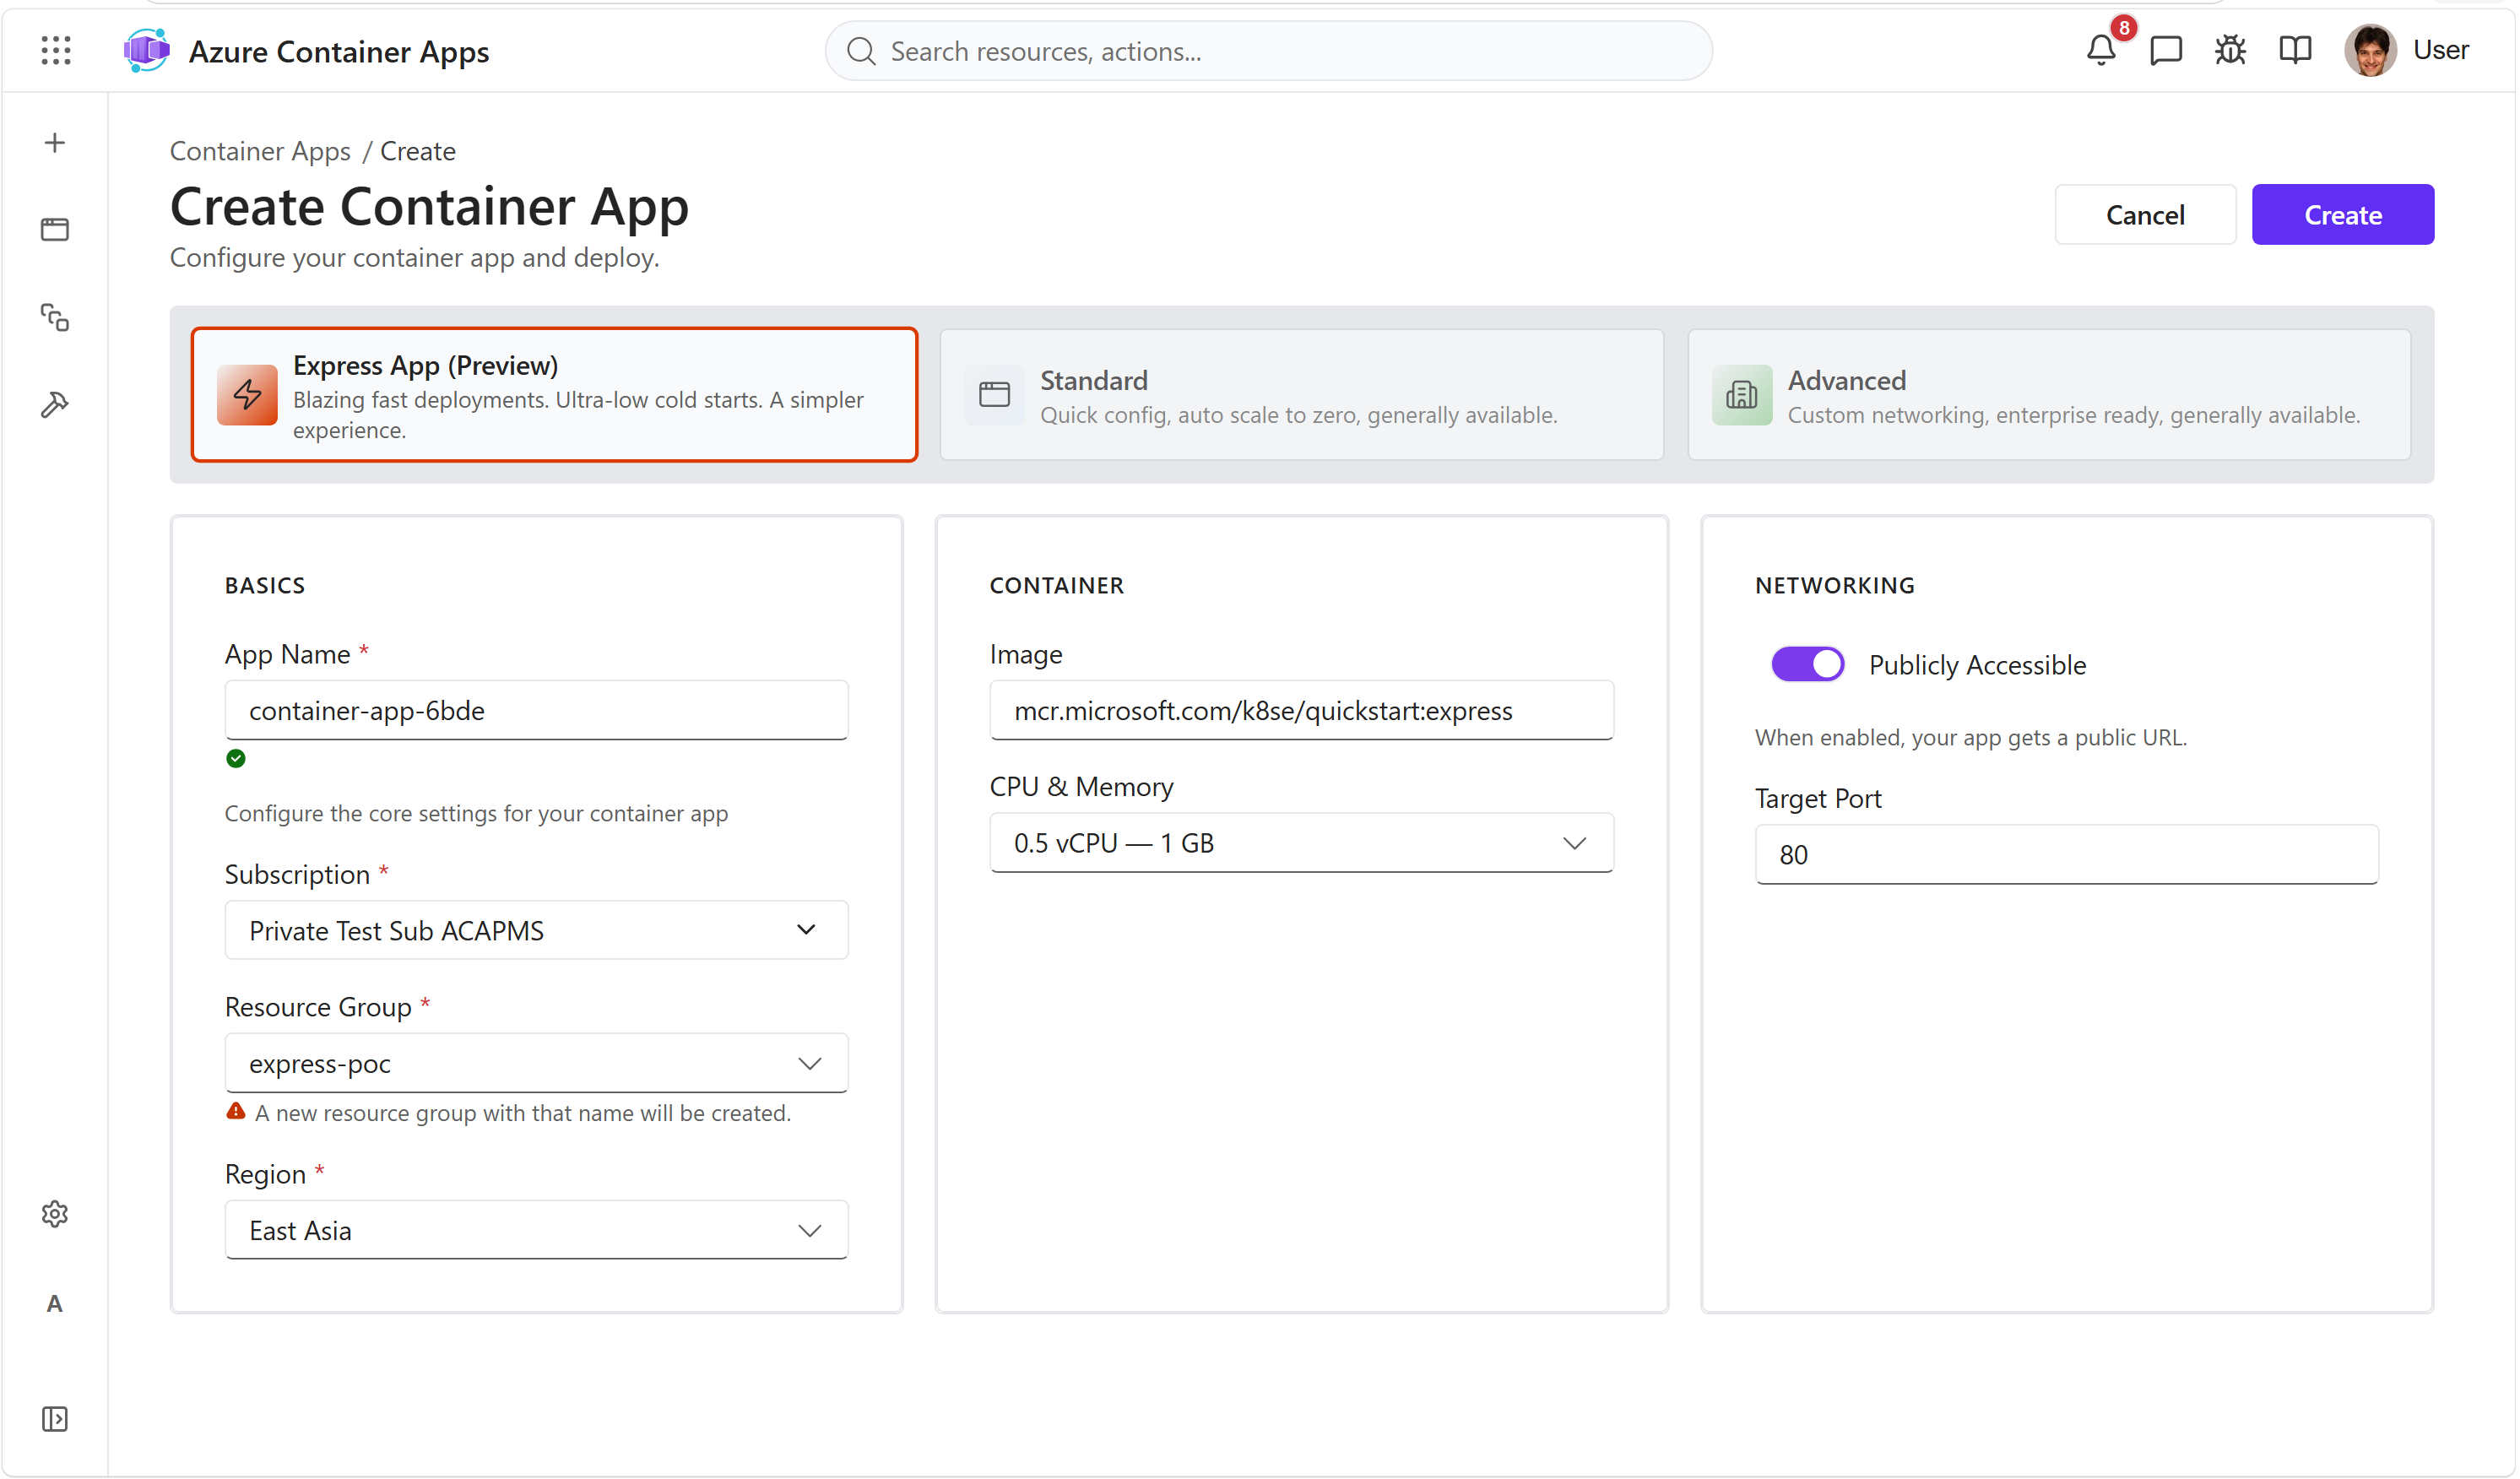Open the CPU & Memory dropdown
Viewport: 2520px width, 1479px height.
tap(1302, 843)
